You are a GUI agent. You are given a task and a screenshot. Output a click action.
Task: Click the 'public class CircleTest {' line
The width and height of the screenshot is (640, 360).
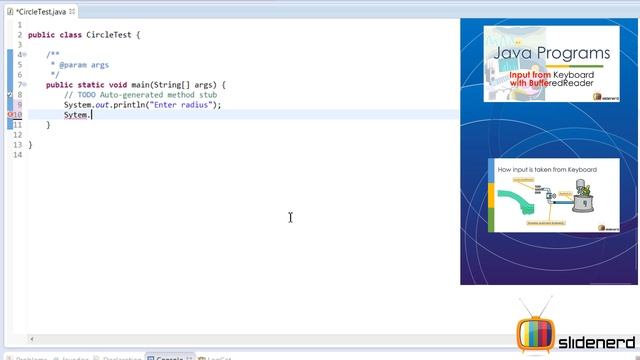(84, 35)
